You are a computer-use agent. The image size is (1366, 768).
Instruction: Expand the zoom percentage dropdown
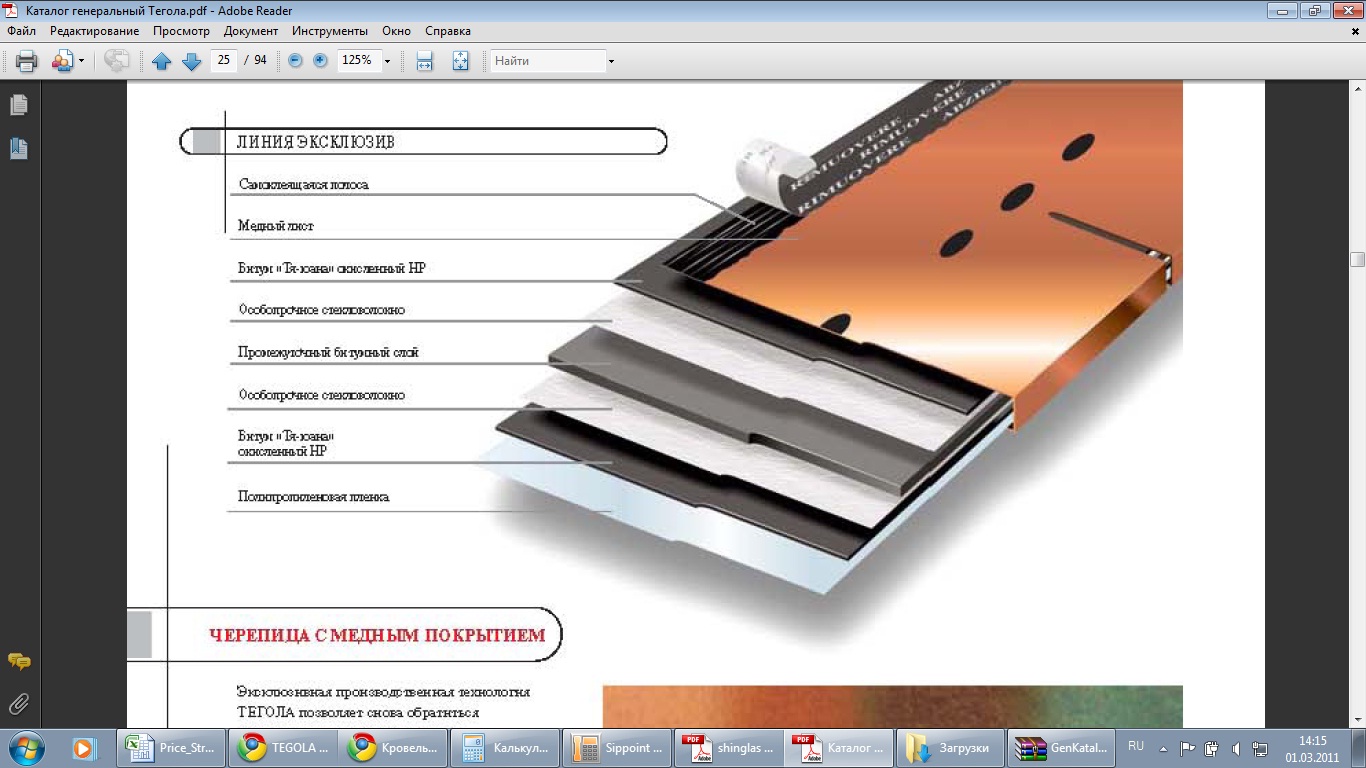pos(387,61)
